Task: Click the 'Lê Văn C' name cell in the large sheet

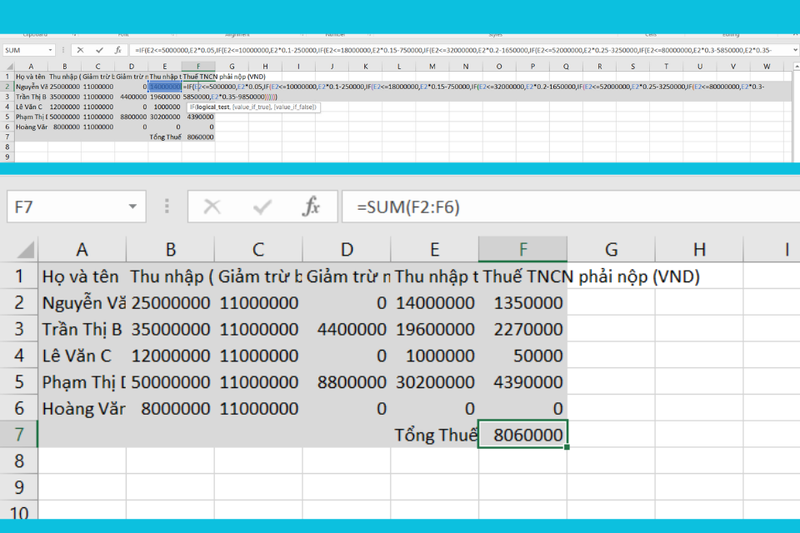Action: (x=82, y=356)
